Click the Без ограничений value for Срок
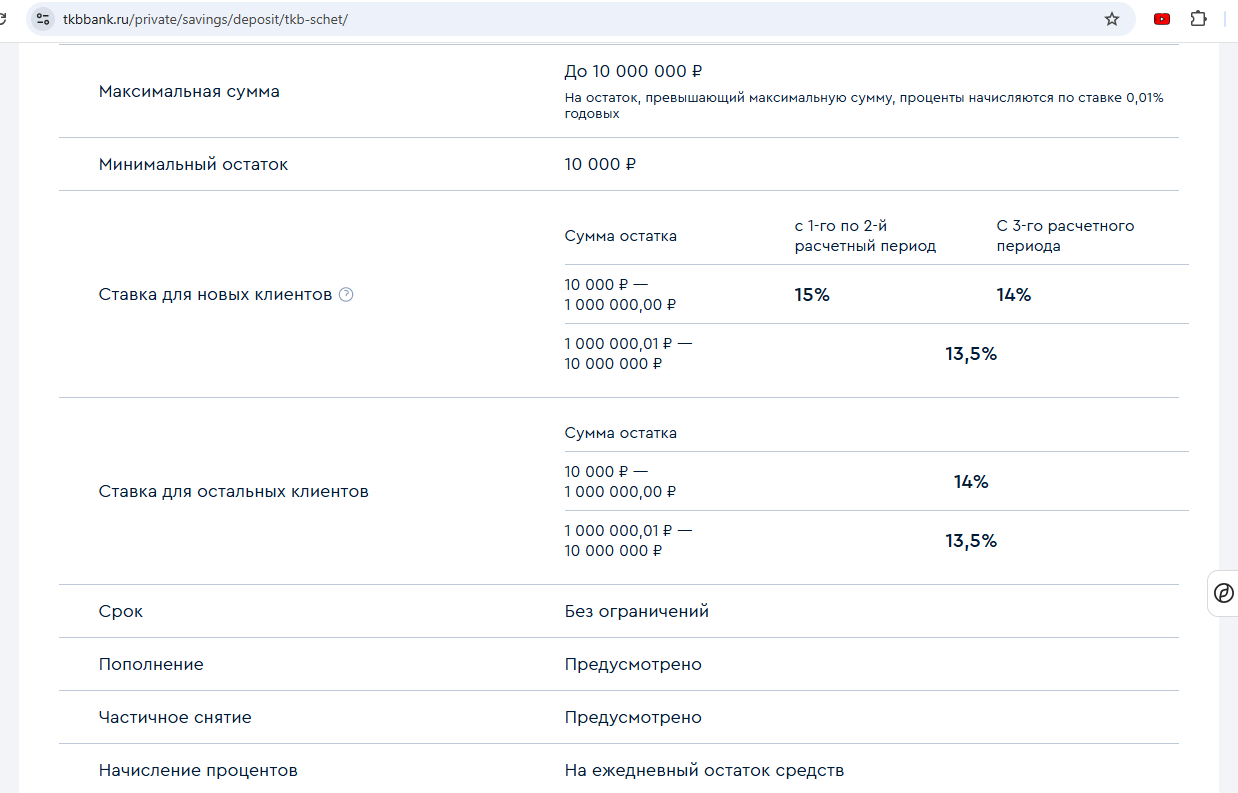The height and width of the screenshot is (793, 1238). click(x=636, y=611)
